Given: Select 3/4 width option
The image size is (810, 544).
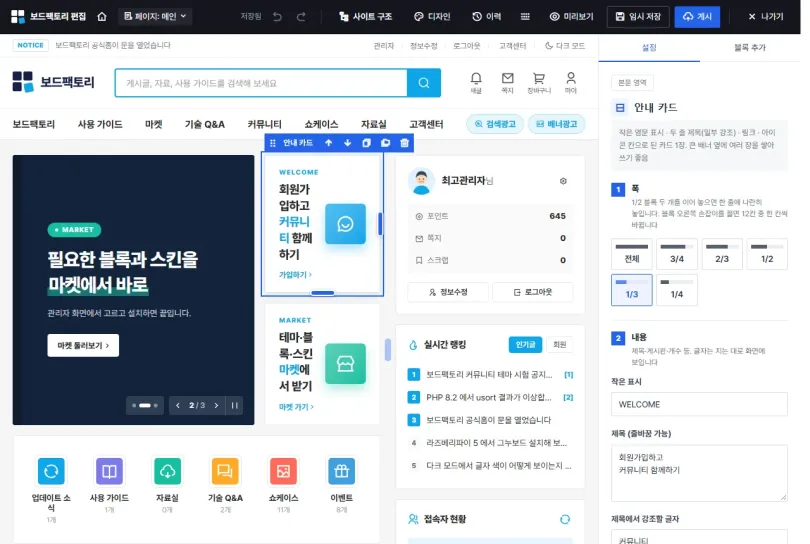Looking at the screenshot, I should pyautogui.click(x=677, y=254).
